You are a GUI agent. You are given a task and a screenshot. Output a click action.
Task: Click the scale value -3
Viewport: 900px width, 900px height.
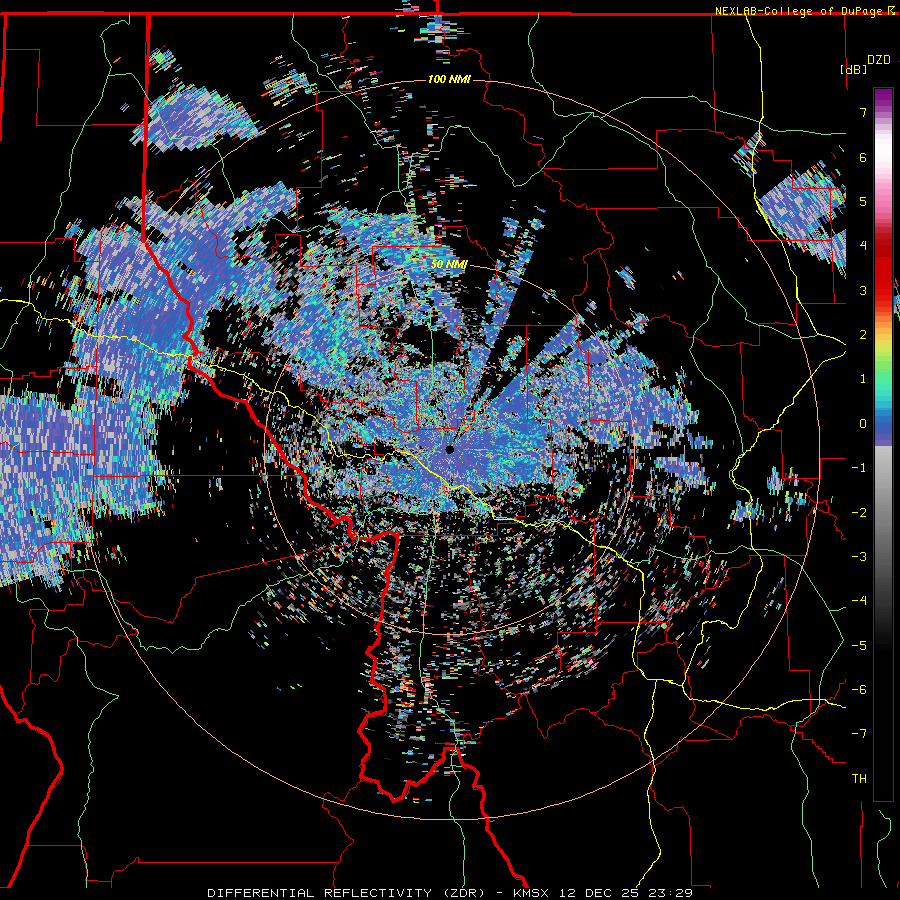click(x=859, y=557)
